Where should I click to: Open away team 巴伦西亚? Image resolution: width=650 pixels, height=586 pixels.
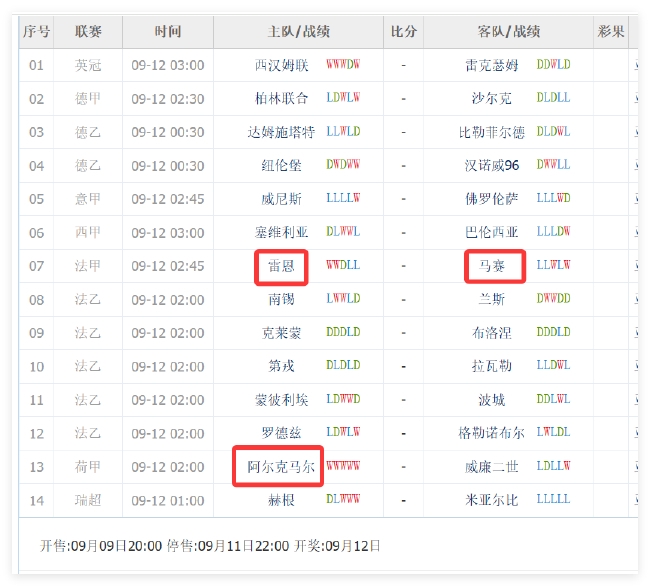[x=492, y=232]
